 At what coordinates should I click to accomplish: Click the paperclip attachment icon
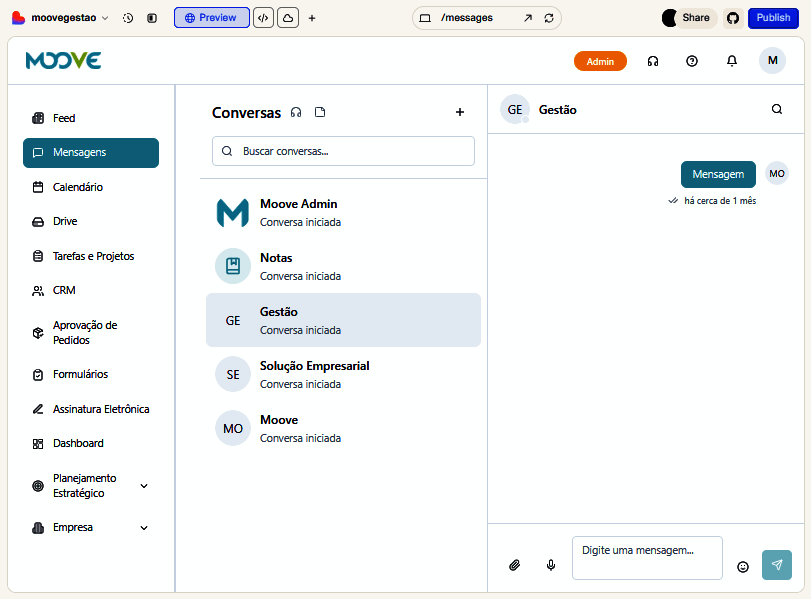515,565
